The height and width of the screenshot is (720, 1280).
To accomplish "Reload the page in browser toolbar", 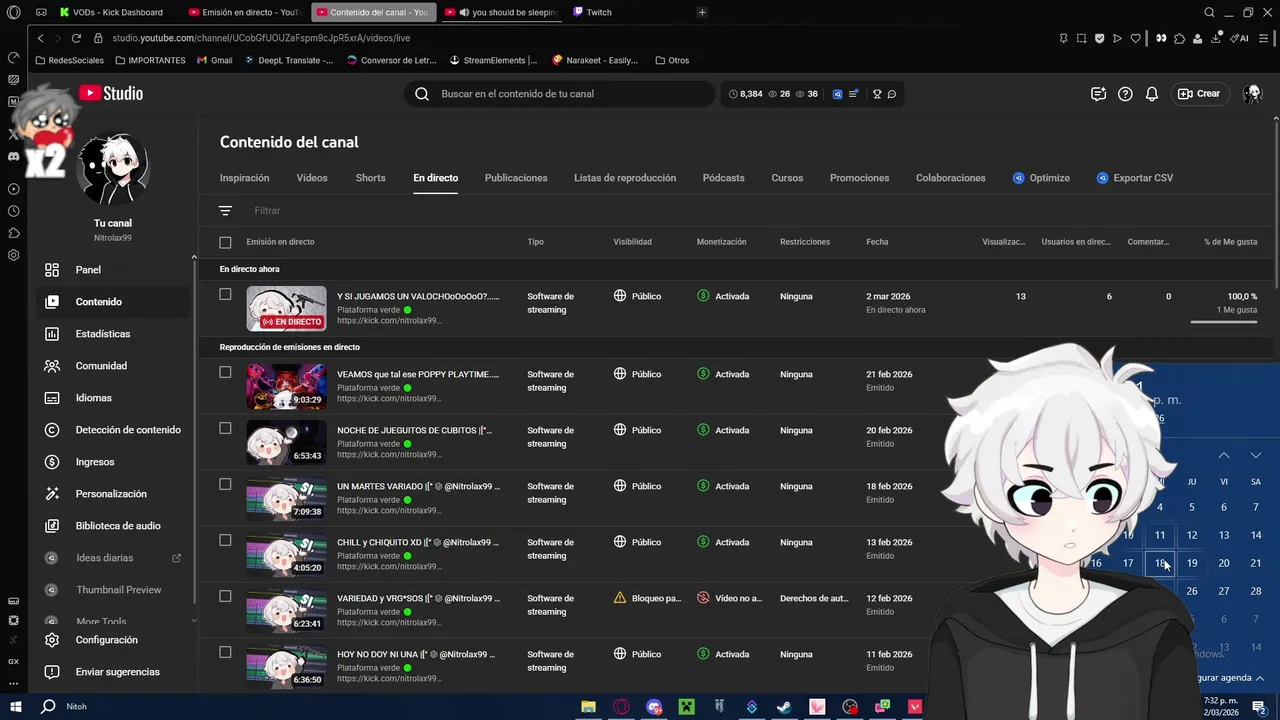I will pos(76,38).
